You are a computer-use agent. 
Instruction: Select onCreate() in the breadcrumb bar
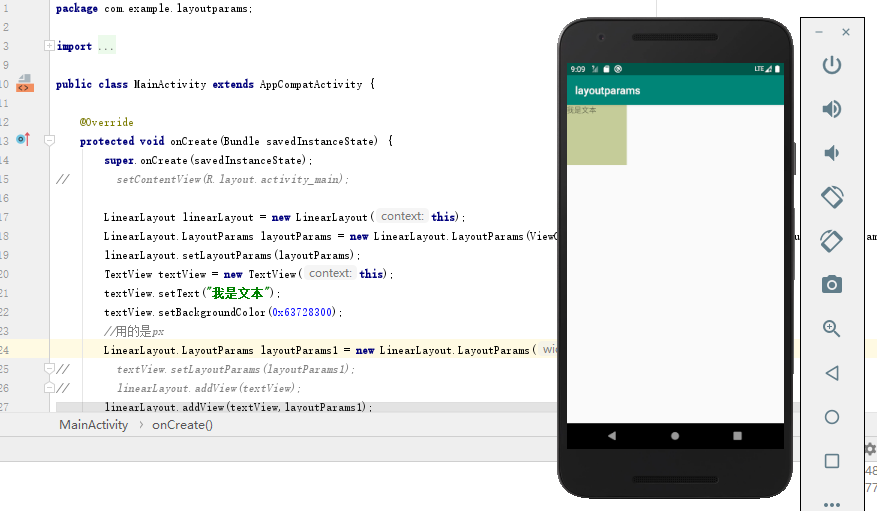click(182, 425)
